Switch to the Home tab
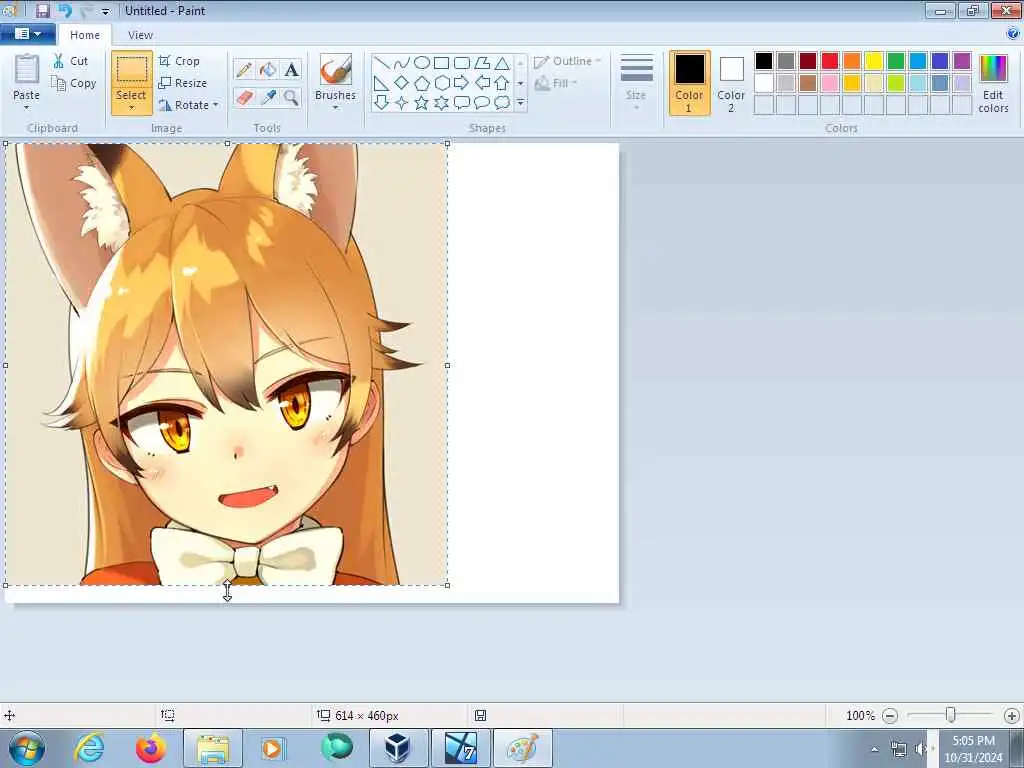 tap(85, 35)
